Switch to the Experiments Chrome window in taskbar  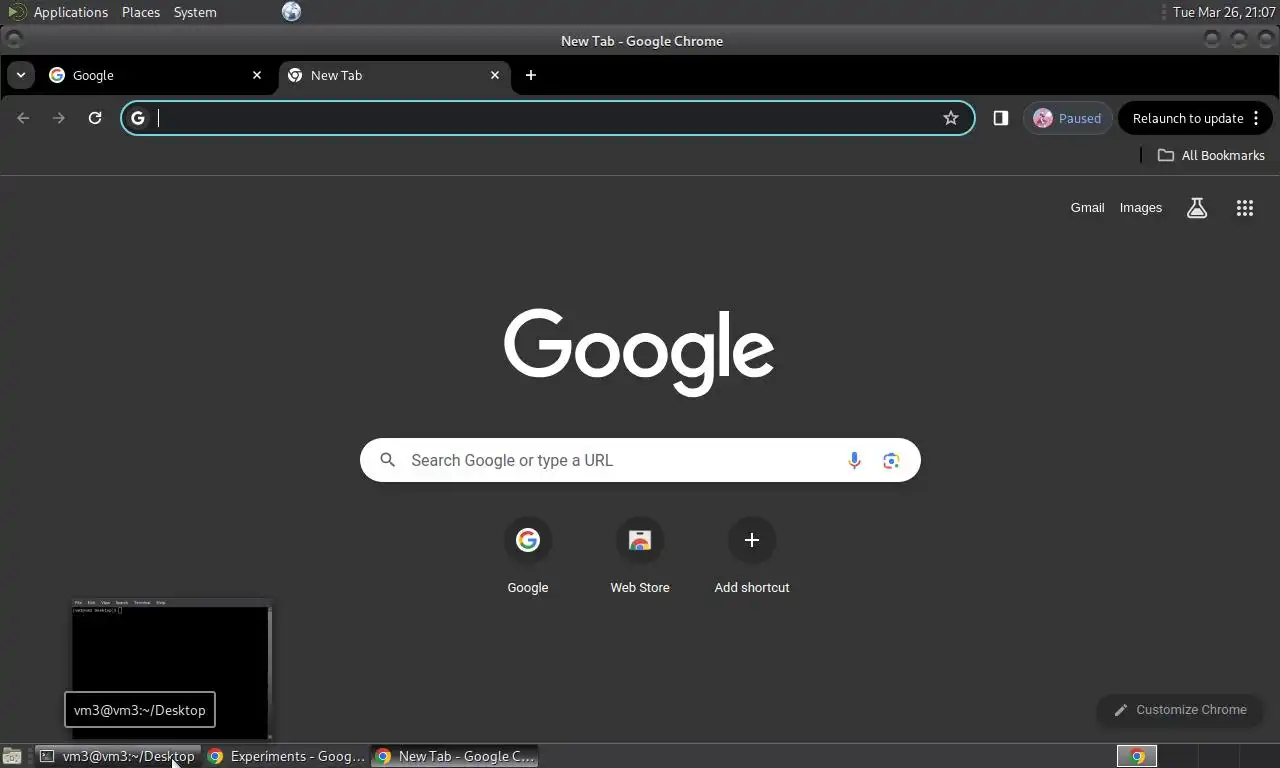point(287,756)
